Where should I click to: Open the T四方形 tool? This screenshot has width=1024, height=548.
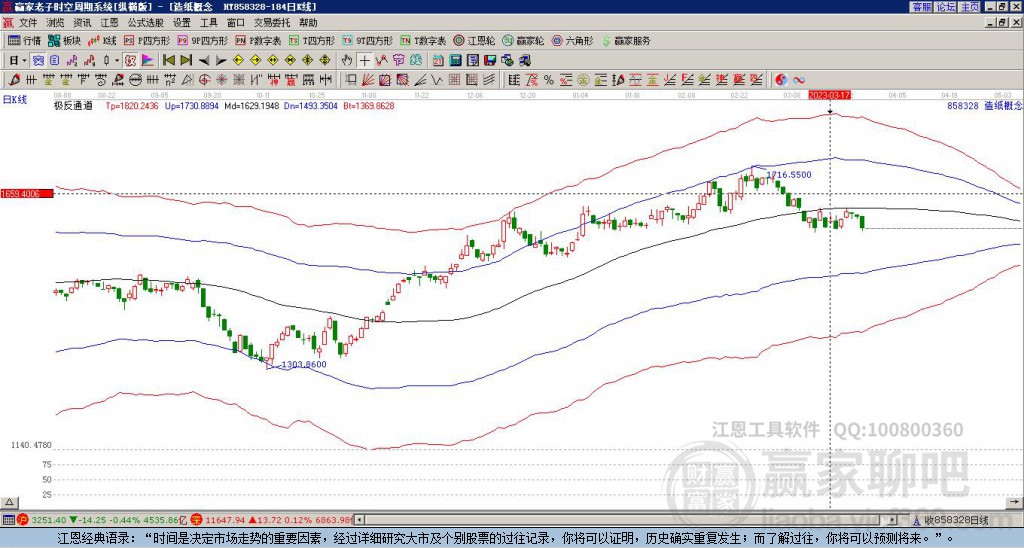pos(312,40)
